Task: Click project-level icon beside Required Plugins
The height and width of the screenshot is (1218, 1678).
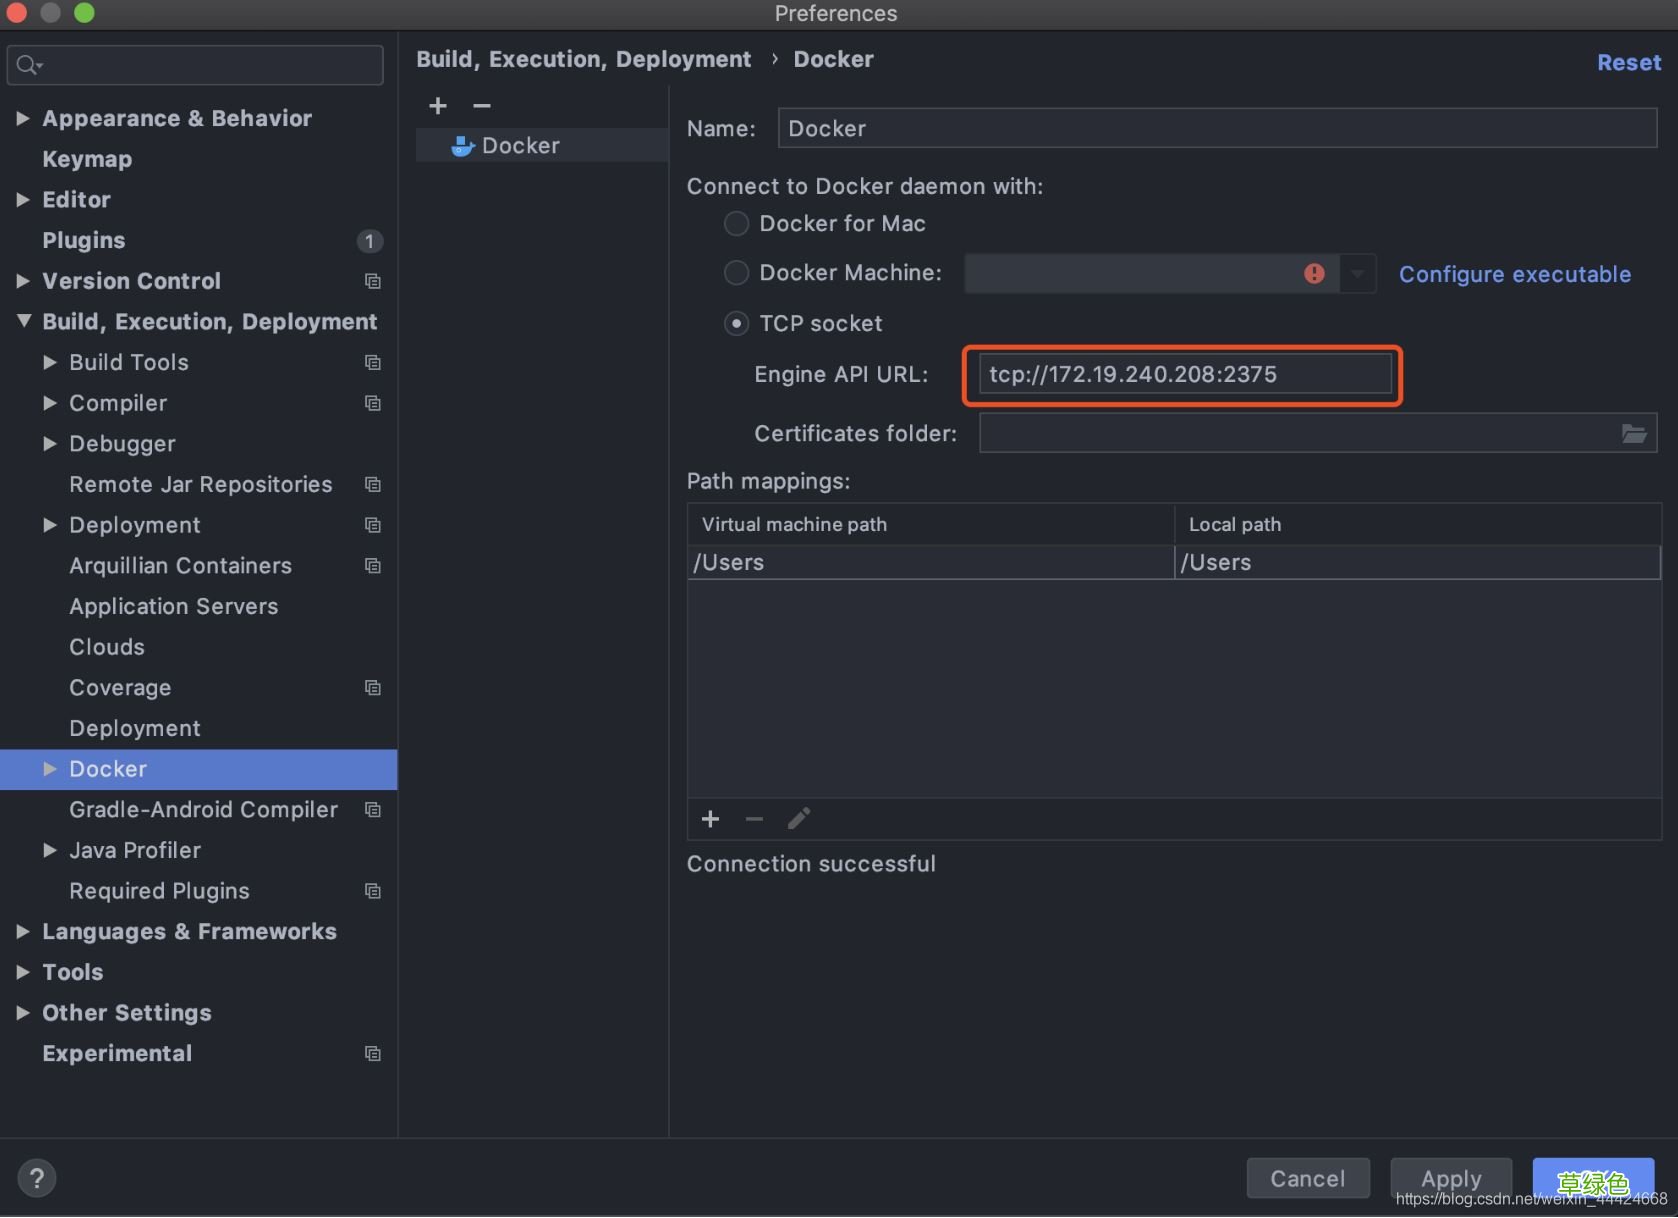Action: [x=373, y=891]
